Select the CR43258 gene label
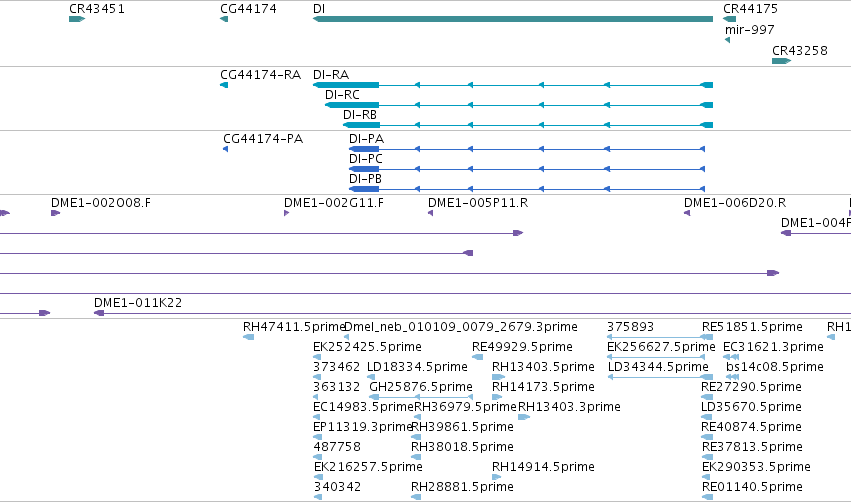This screenshot has width=851, height=502. coord(799,50)
